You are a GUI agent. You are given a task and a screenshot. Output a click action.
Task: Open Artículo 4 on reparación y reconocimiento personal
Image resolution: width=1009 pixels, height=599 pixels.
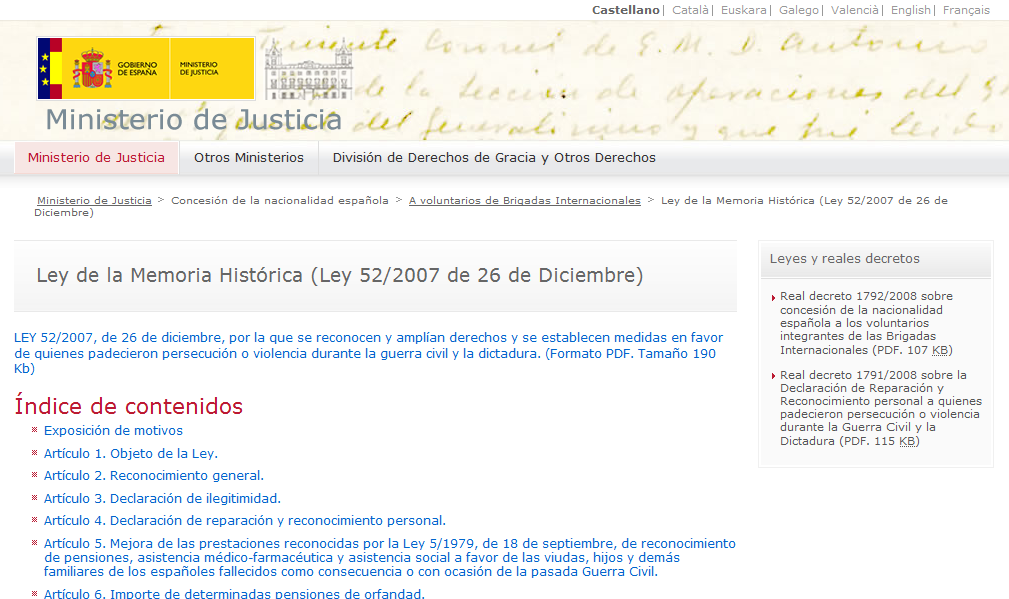[x=244, y=520]
